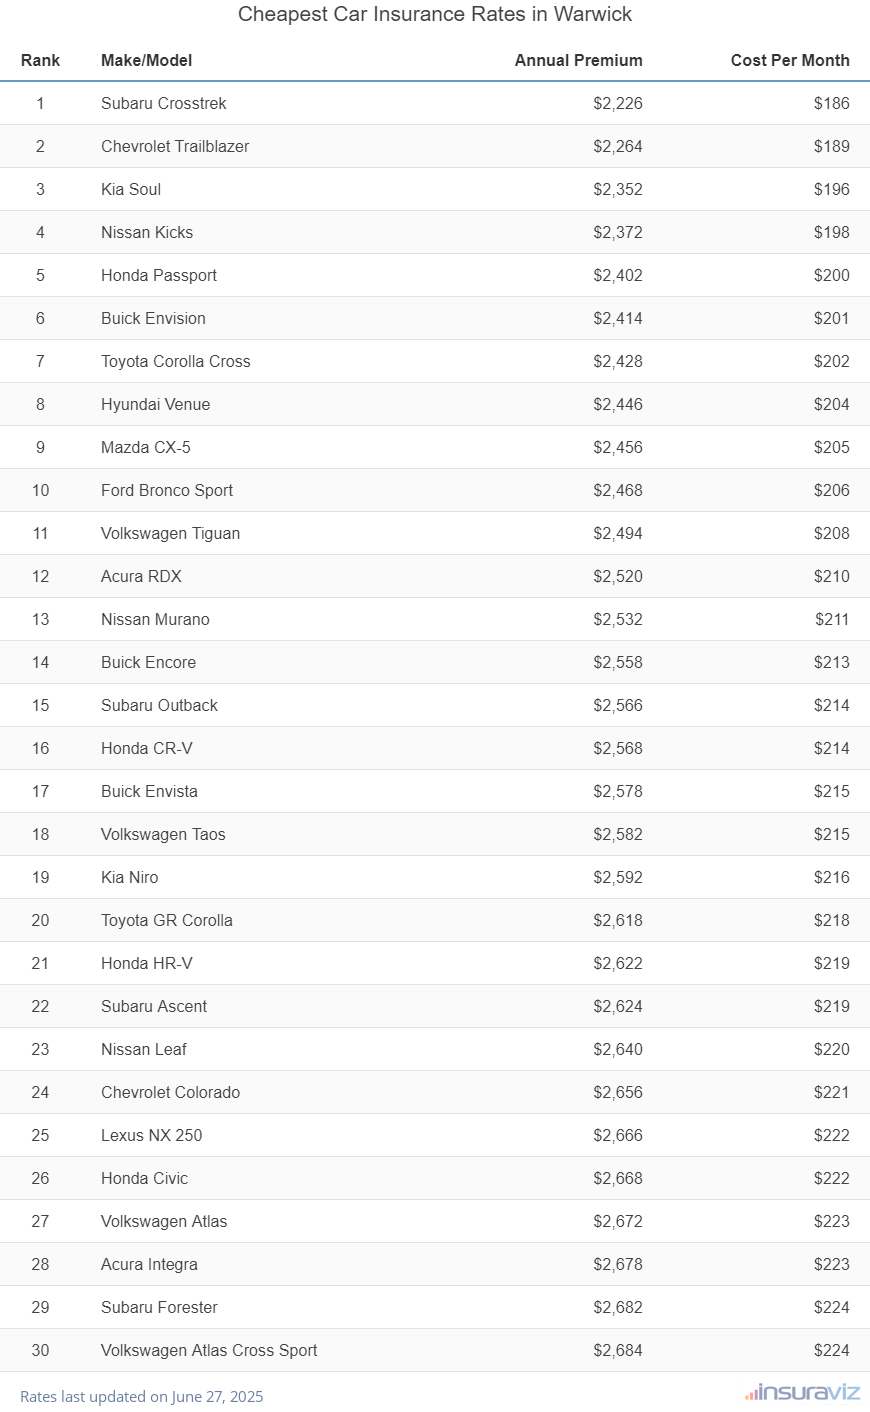This screenshot has height=1412, width=870.
Task: Click Chevrolet Trailblazer model name
Action: point(175,146)
